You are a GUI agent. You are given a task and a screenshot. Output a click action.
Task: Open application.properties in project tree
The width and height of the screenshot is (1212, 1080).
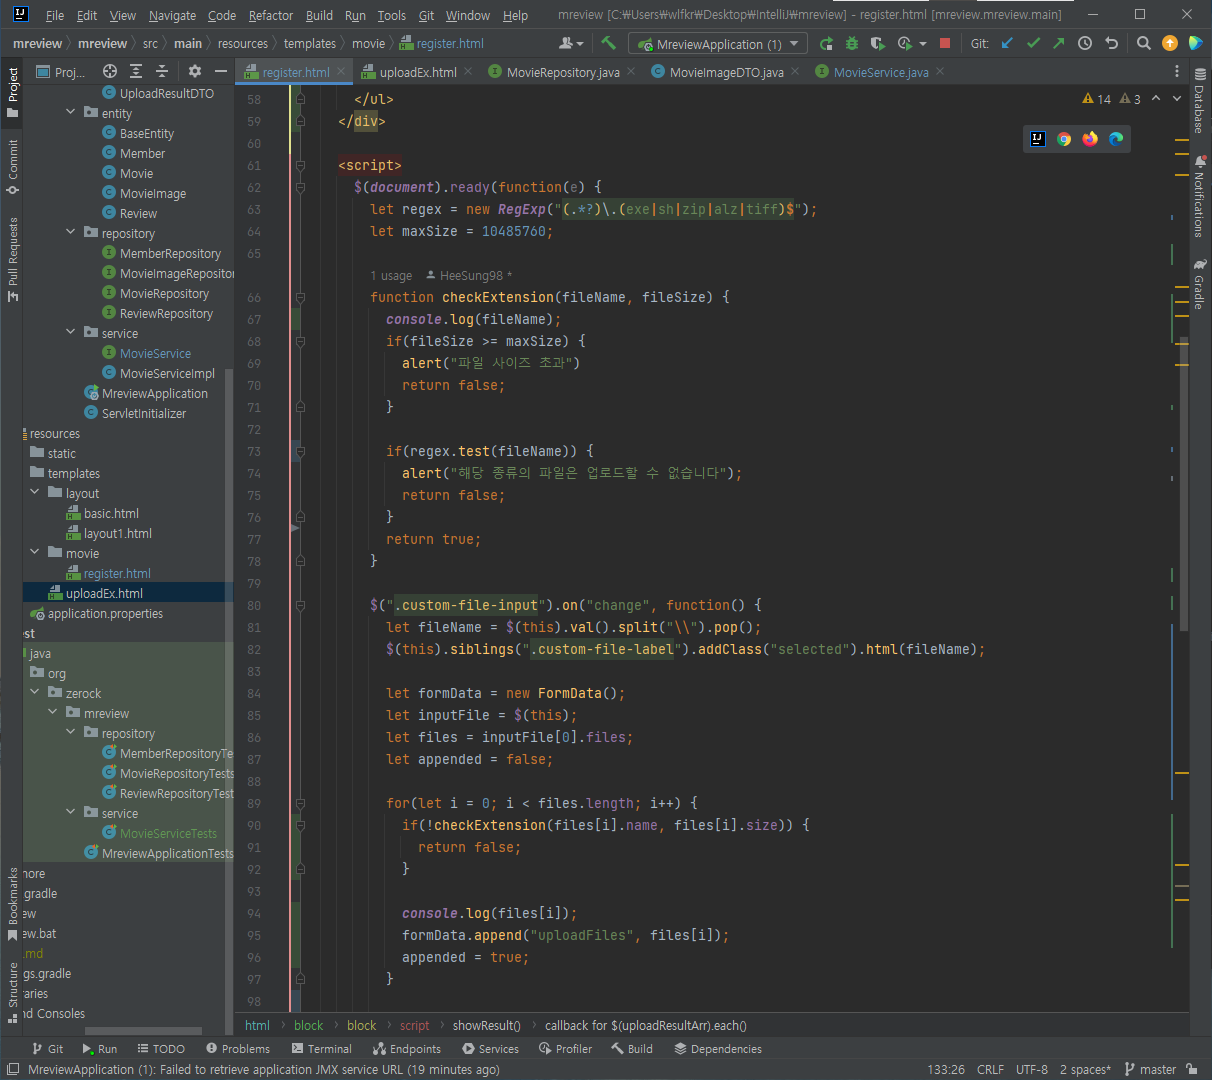click(105, 613)
